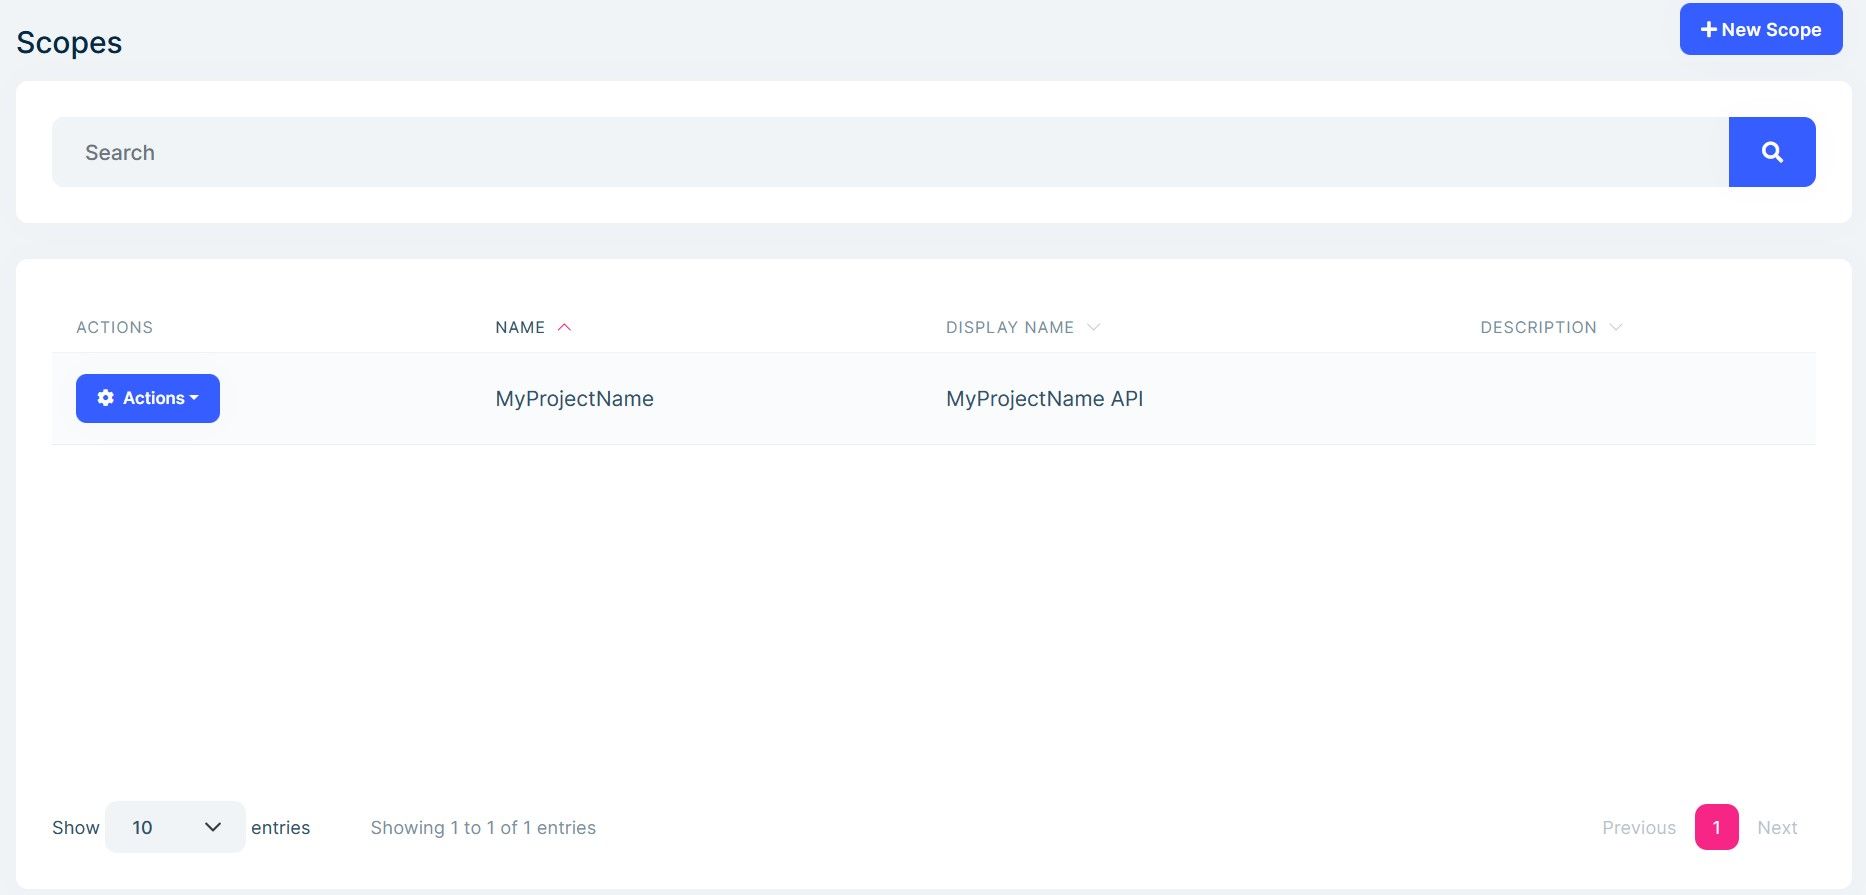
Task: Click the MyProjectName API display name cell
Action: pyautogui.click(x=1044, y=399)
